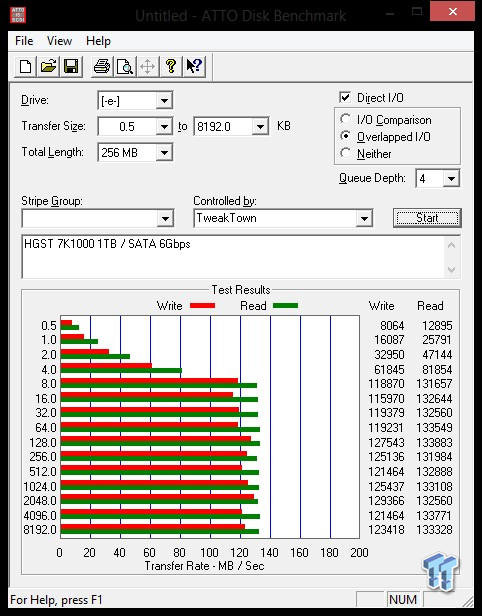
Task: Expand the Transfer Size end dropdown 8192.0
Action: (260, 126)
